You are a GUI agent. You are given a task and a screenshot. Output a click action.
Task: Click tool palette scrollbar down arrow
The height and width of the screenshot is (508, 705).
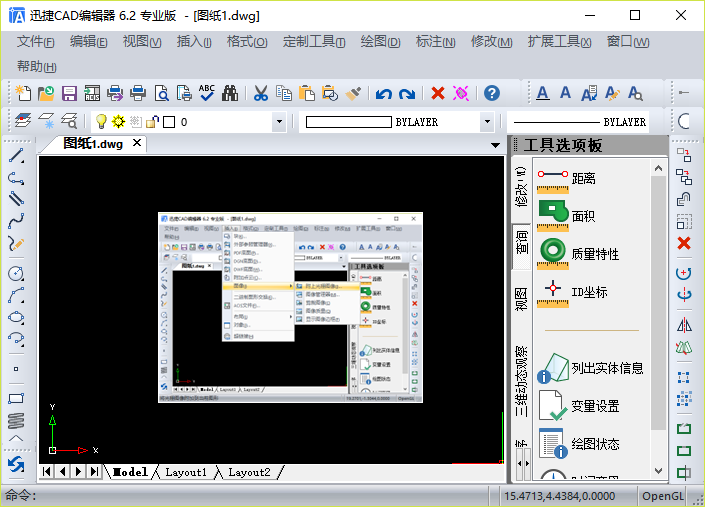point(658,471)
